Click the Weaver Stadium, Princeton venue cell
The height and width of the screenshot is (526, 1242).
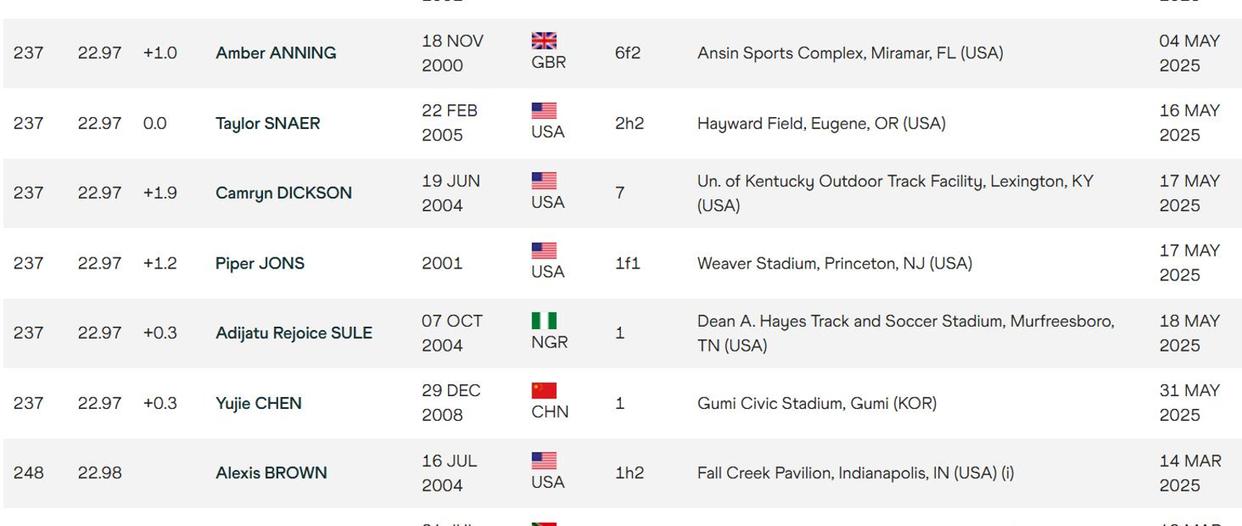pos(834,263)
